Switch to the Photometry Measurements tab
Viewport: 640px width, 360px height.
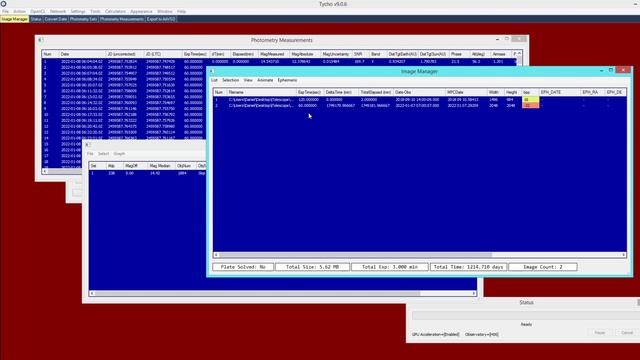(x=122, y=19)
